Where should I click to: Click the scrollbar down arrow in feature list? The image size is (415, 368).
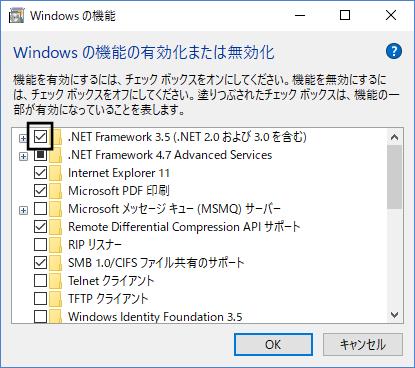click(395, 315)
